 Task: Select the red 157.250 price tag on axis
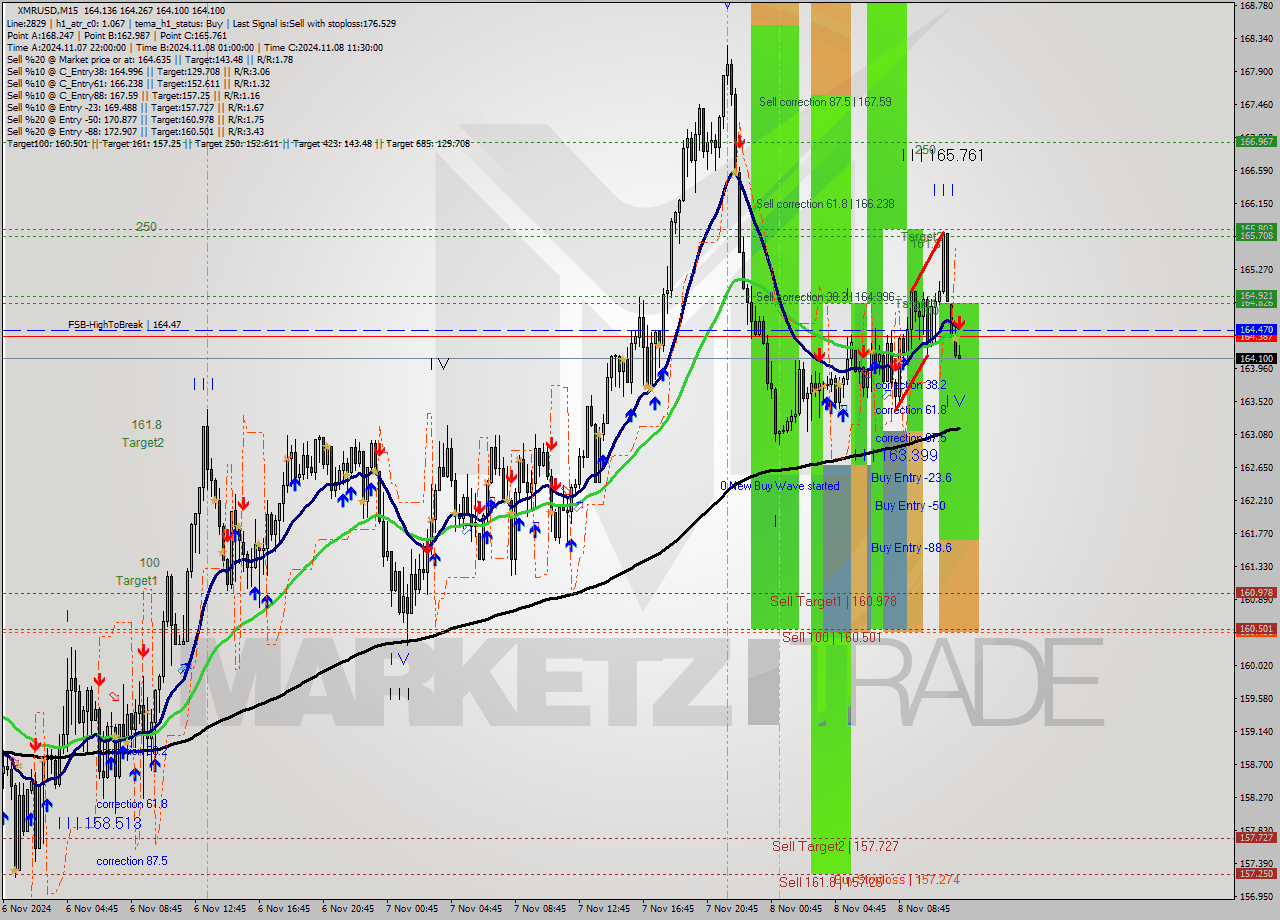(x=1257, y=874)
